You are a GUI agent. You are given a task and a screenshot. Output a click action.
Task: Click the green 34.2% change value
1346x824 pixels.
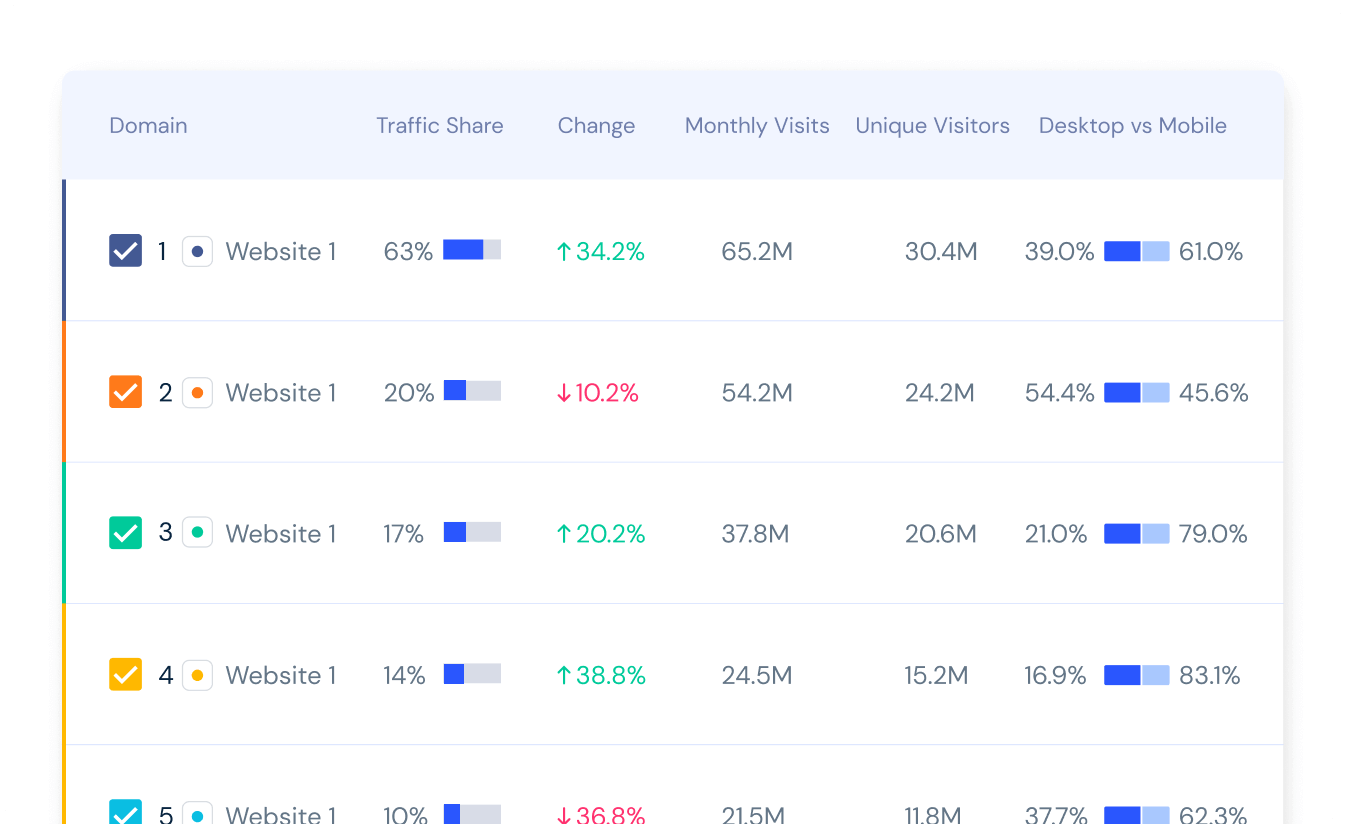600,252
